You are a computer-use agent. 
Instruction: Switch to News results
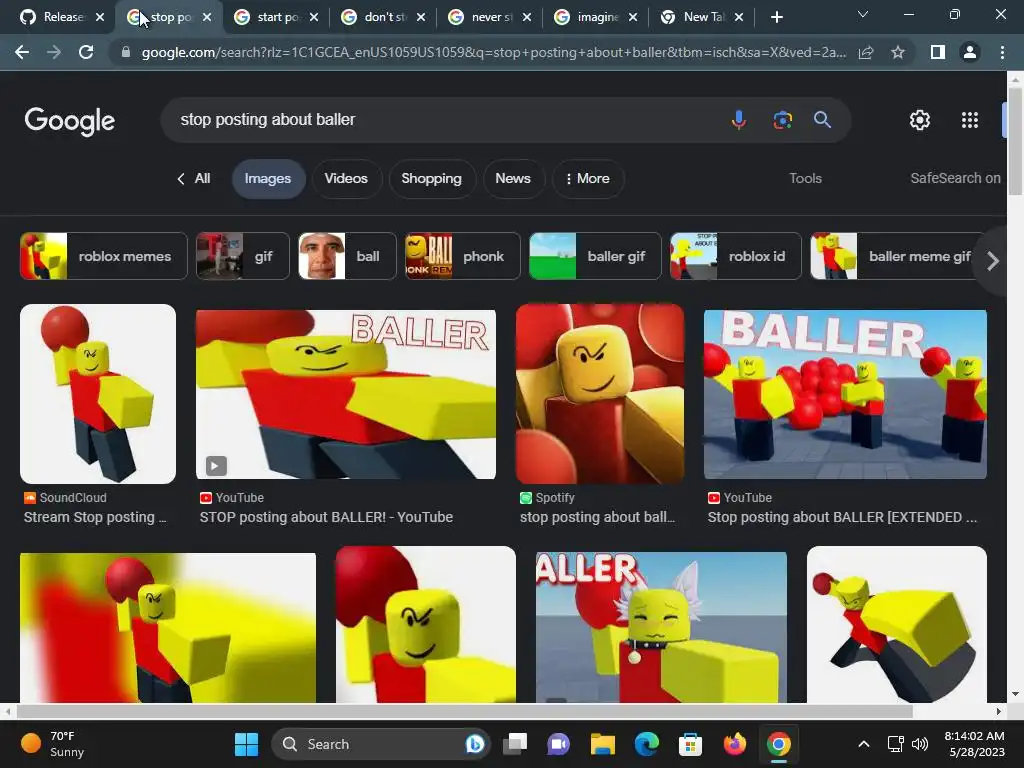click(513, 178)
